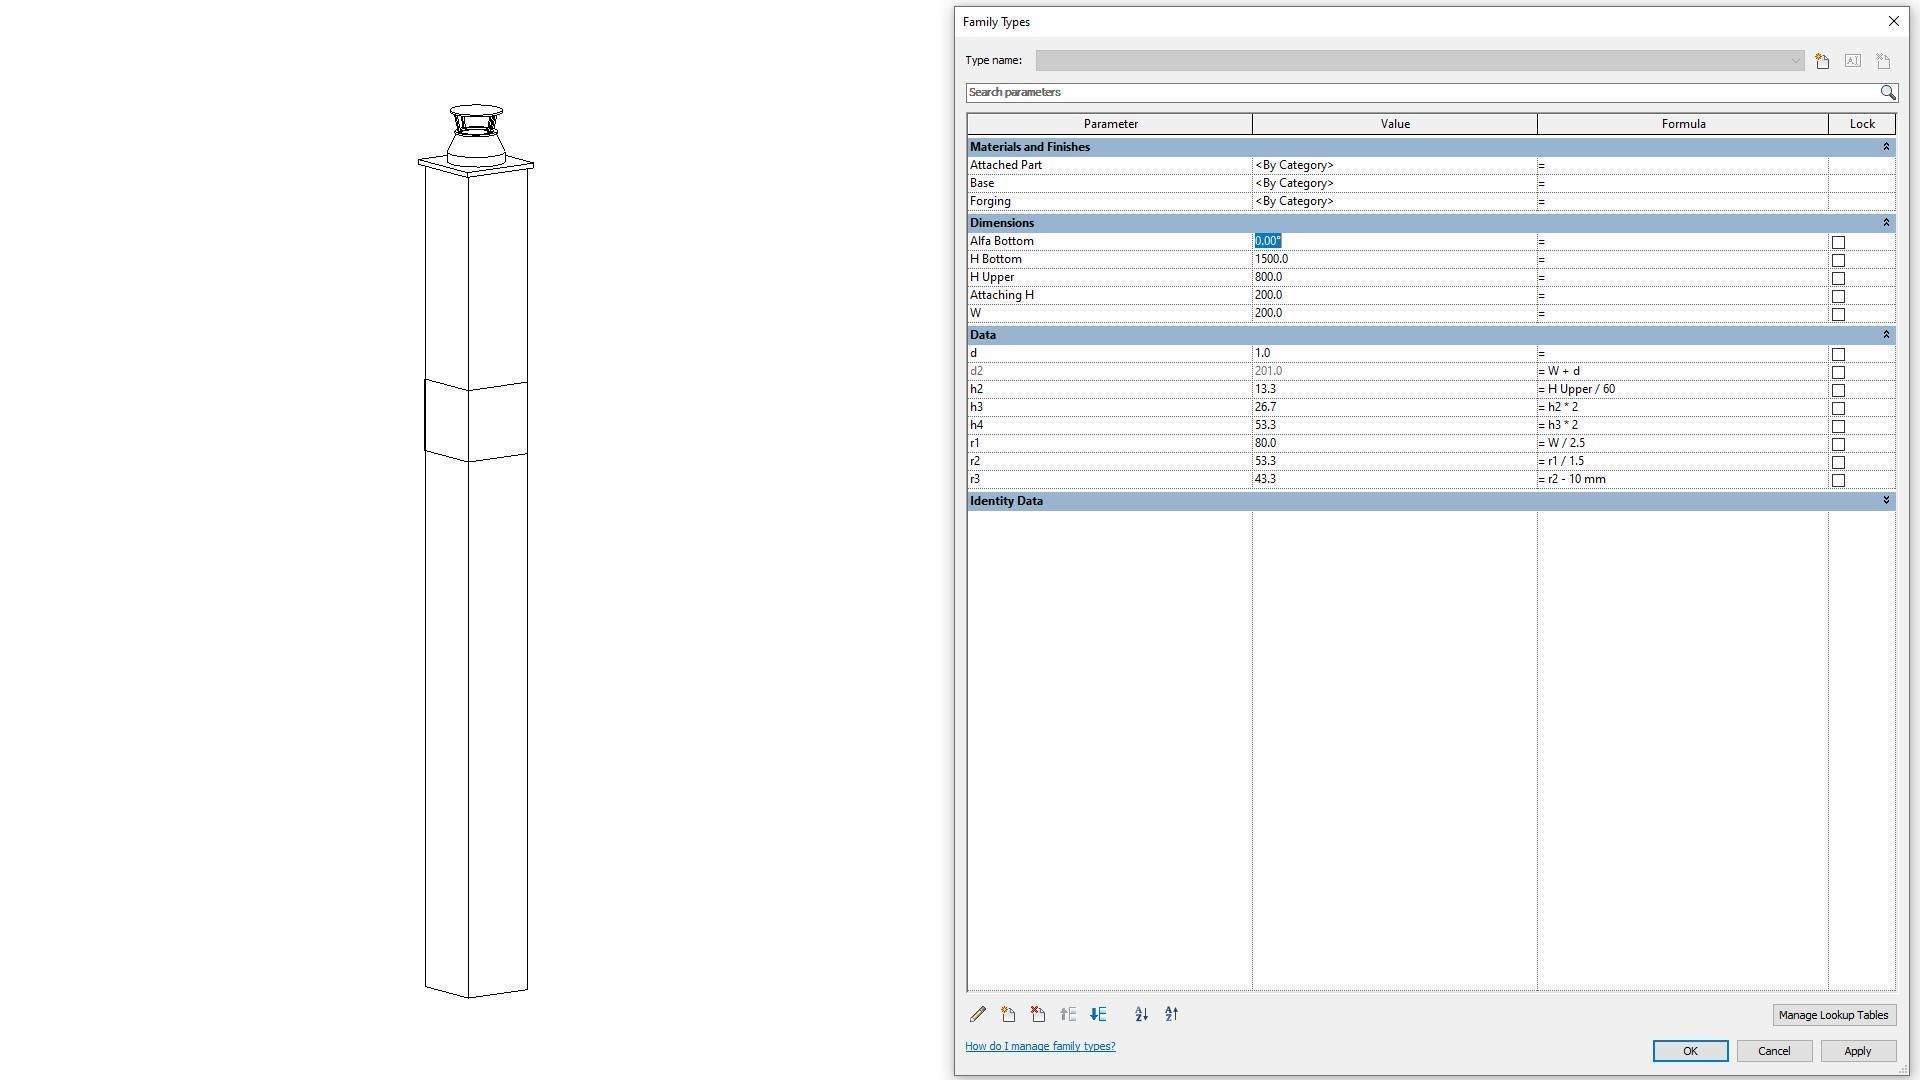Lock the r1 parameter
The image size is (1920, 1080).
pos(1838,443)
